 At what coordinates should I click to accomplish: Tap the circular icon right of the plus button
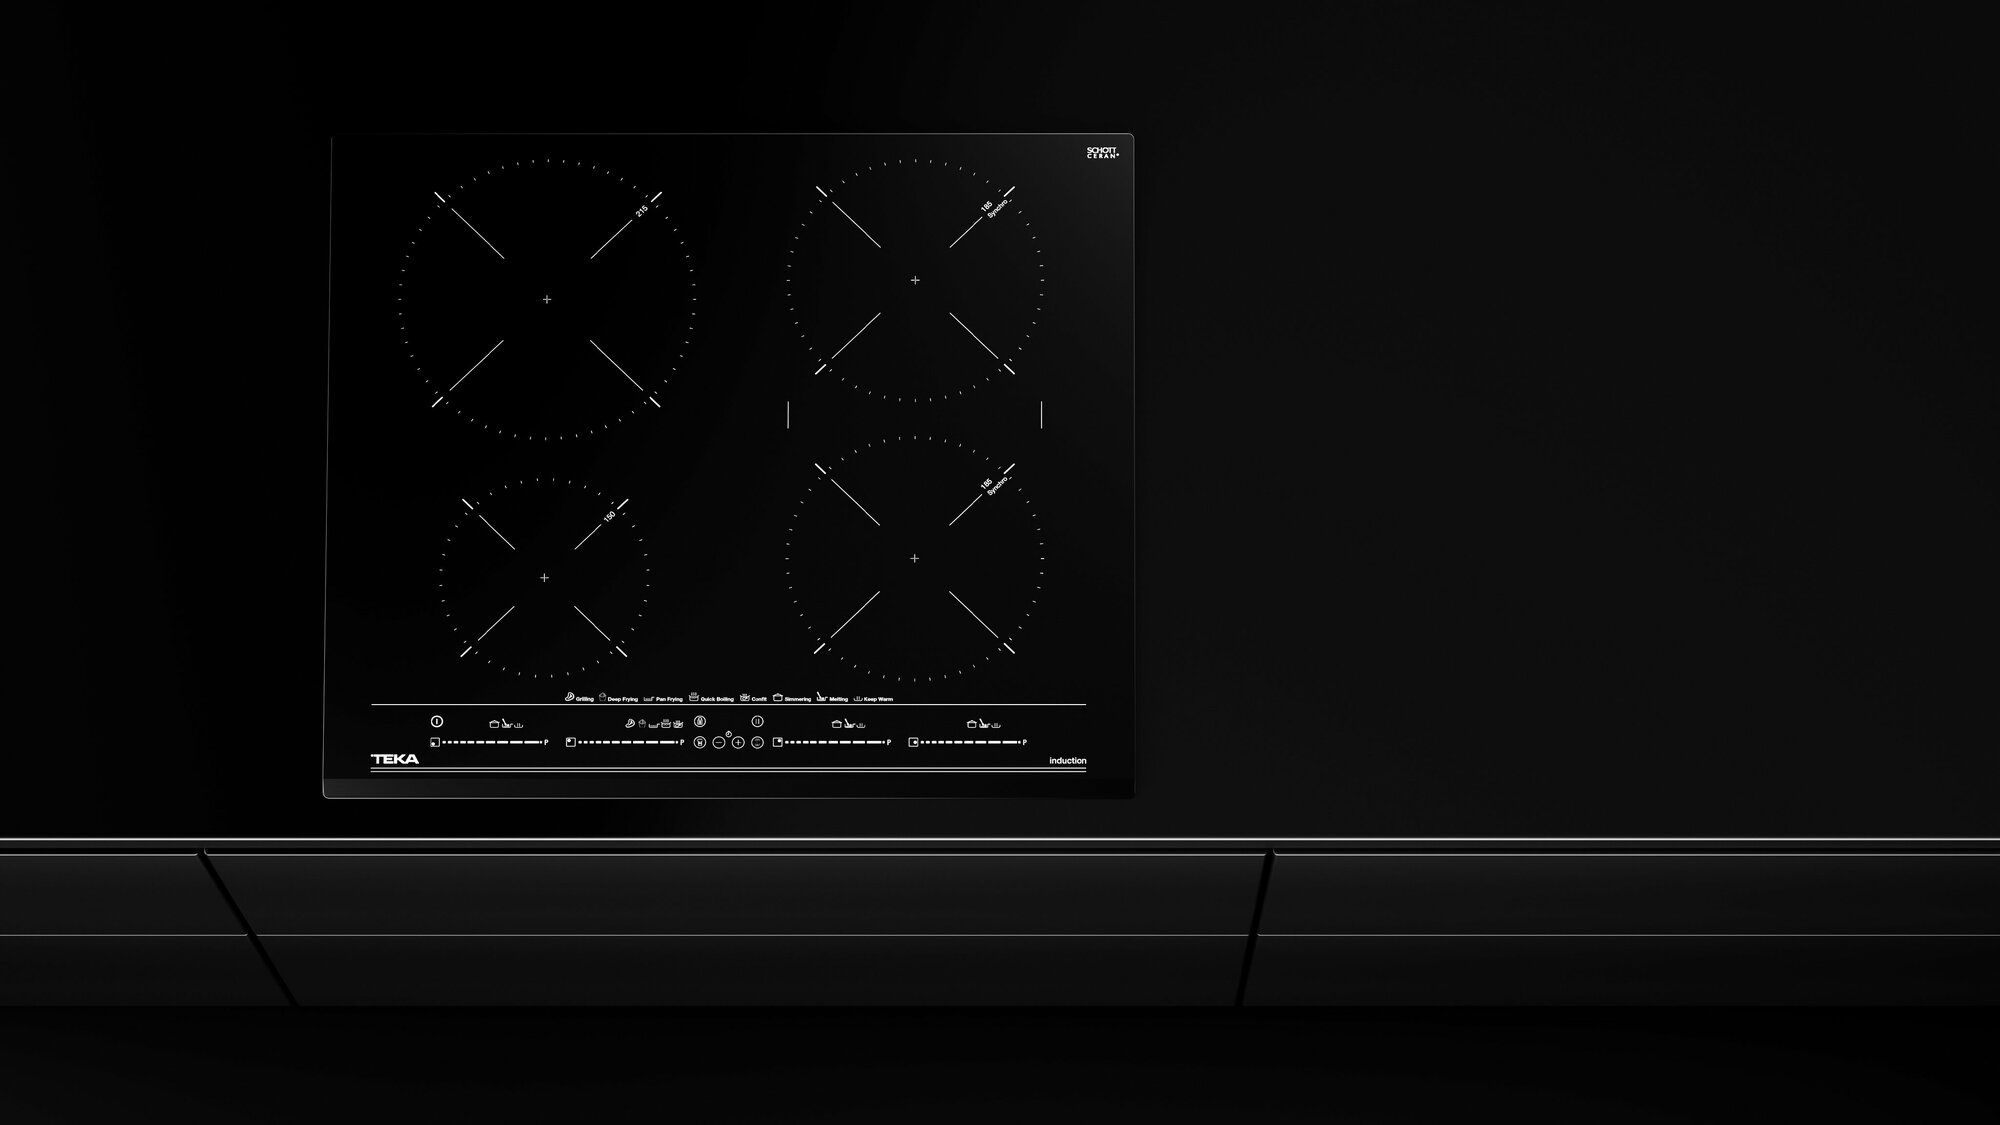757,742
